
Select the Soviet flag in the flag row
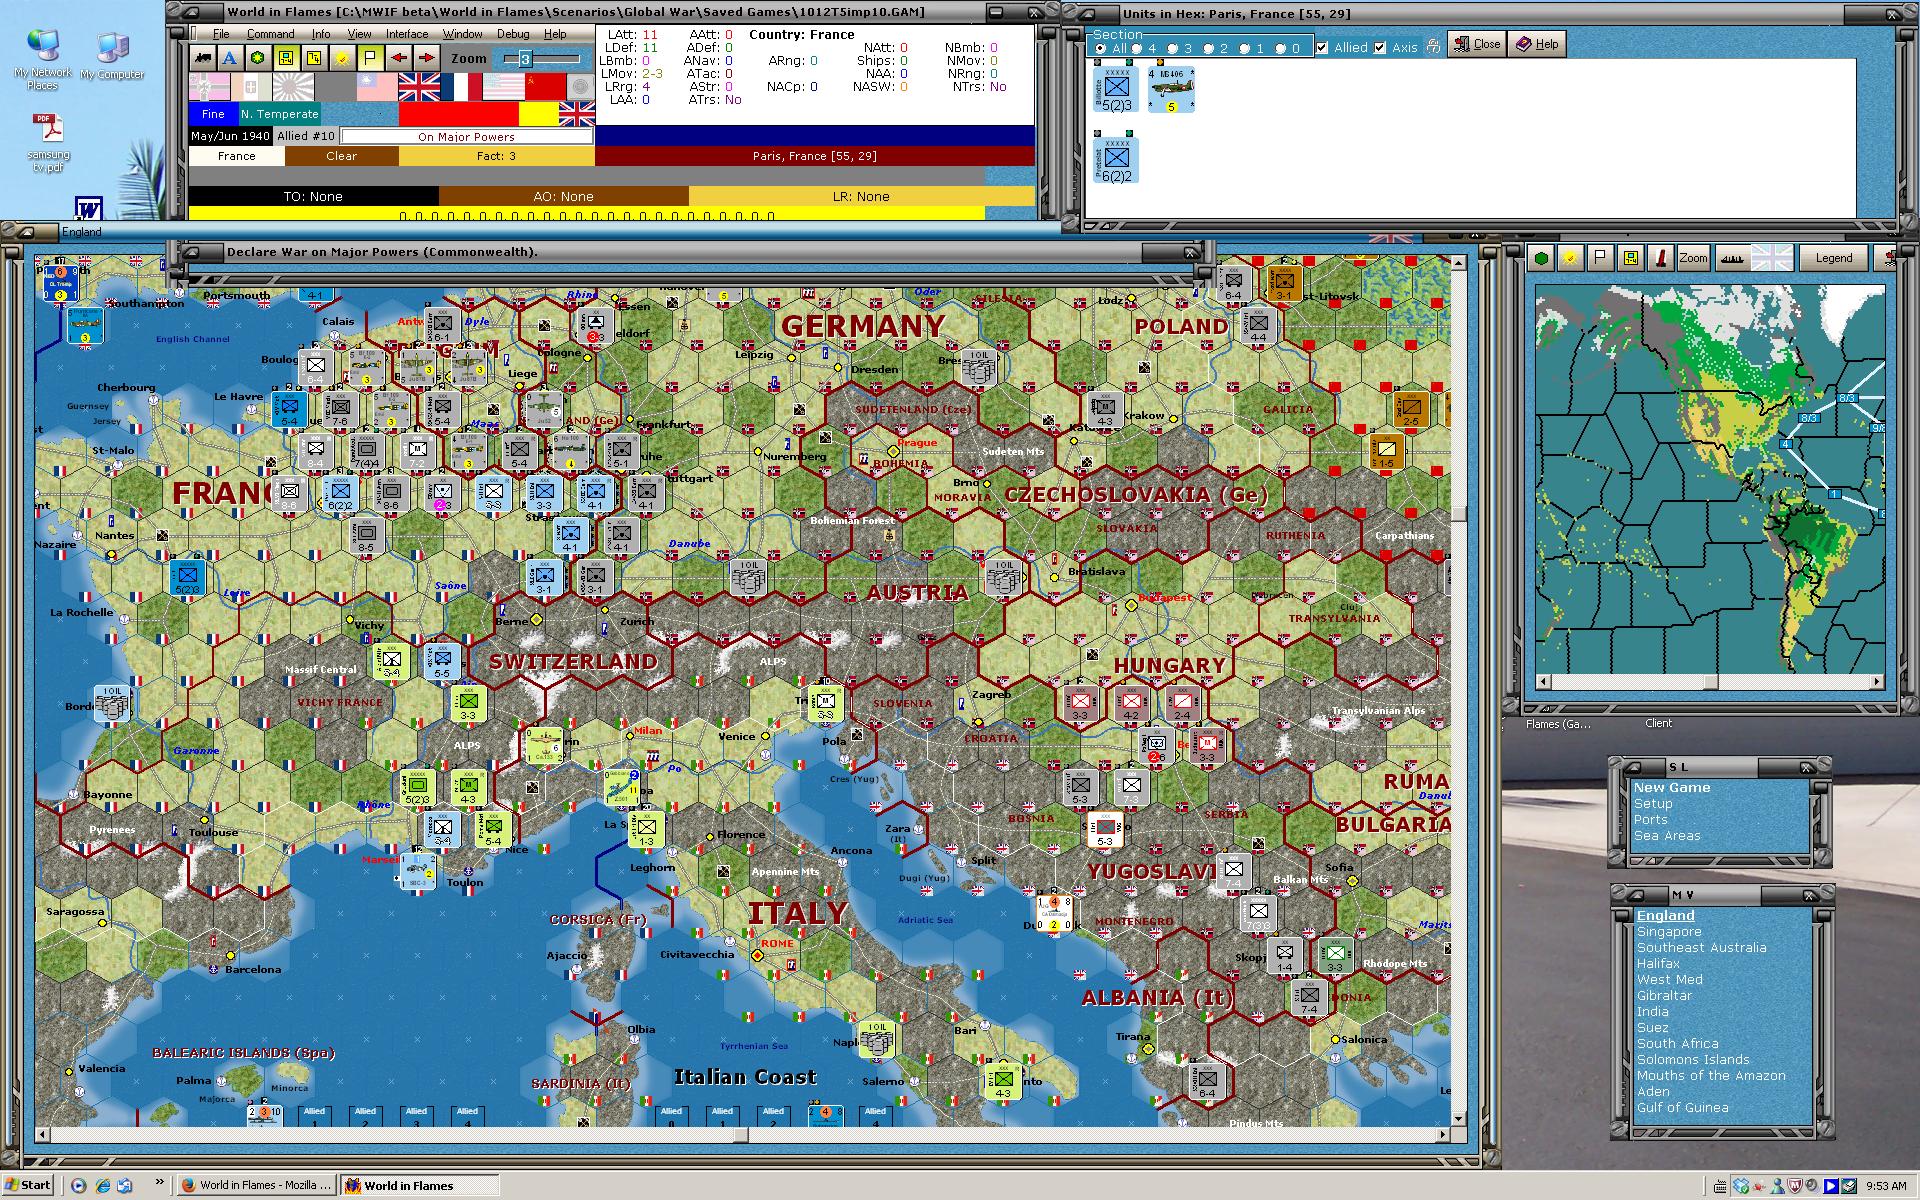(546, 87)
